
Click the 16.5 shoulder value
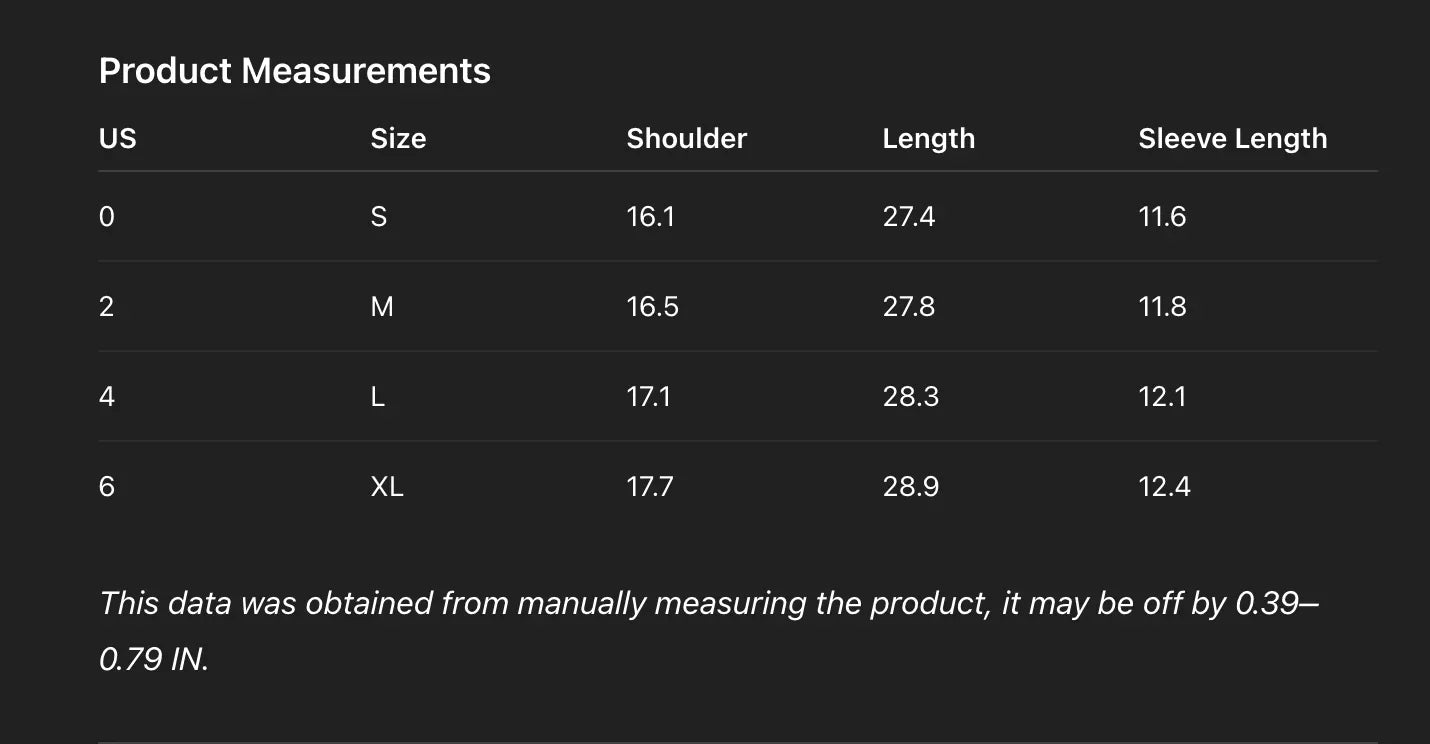(x=652, y=306)
